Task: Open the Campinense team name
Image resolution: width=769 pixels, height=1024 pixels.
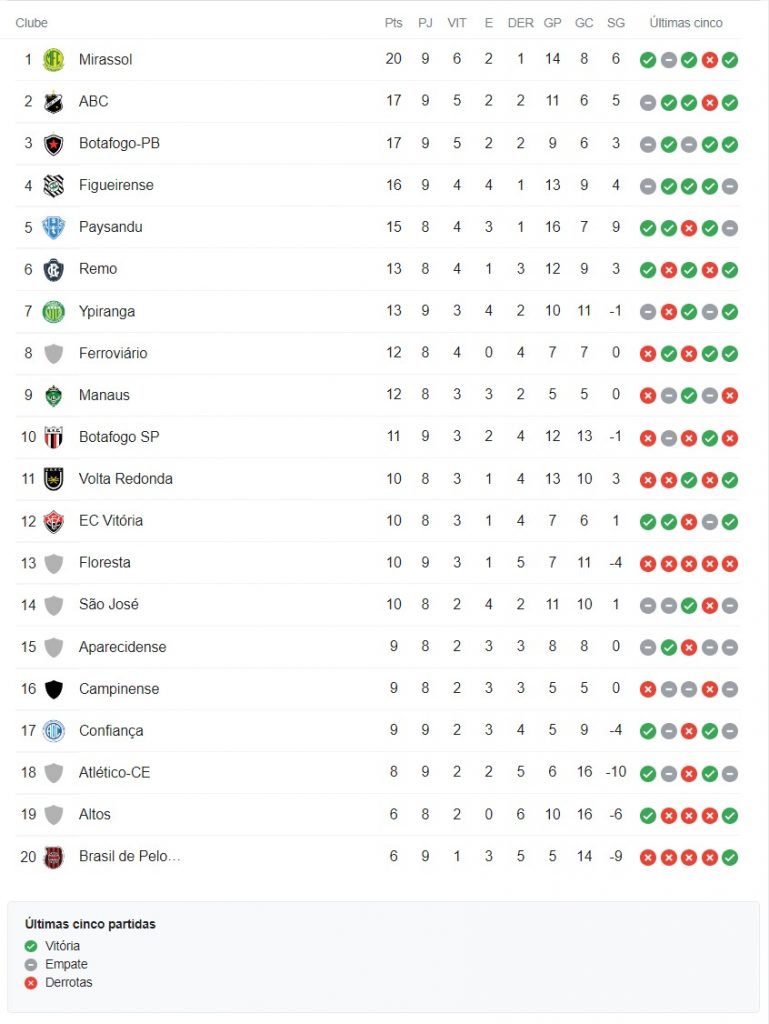Action: (x=119, y=689)
